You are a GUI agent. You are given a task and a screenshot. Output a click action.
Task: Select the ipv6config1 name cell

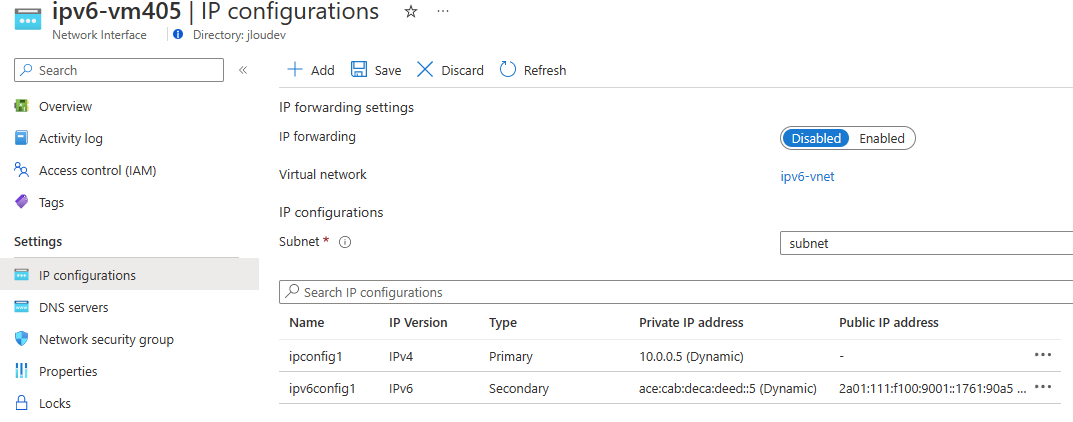323,388
